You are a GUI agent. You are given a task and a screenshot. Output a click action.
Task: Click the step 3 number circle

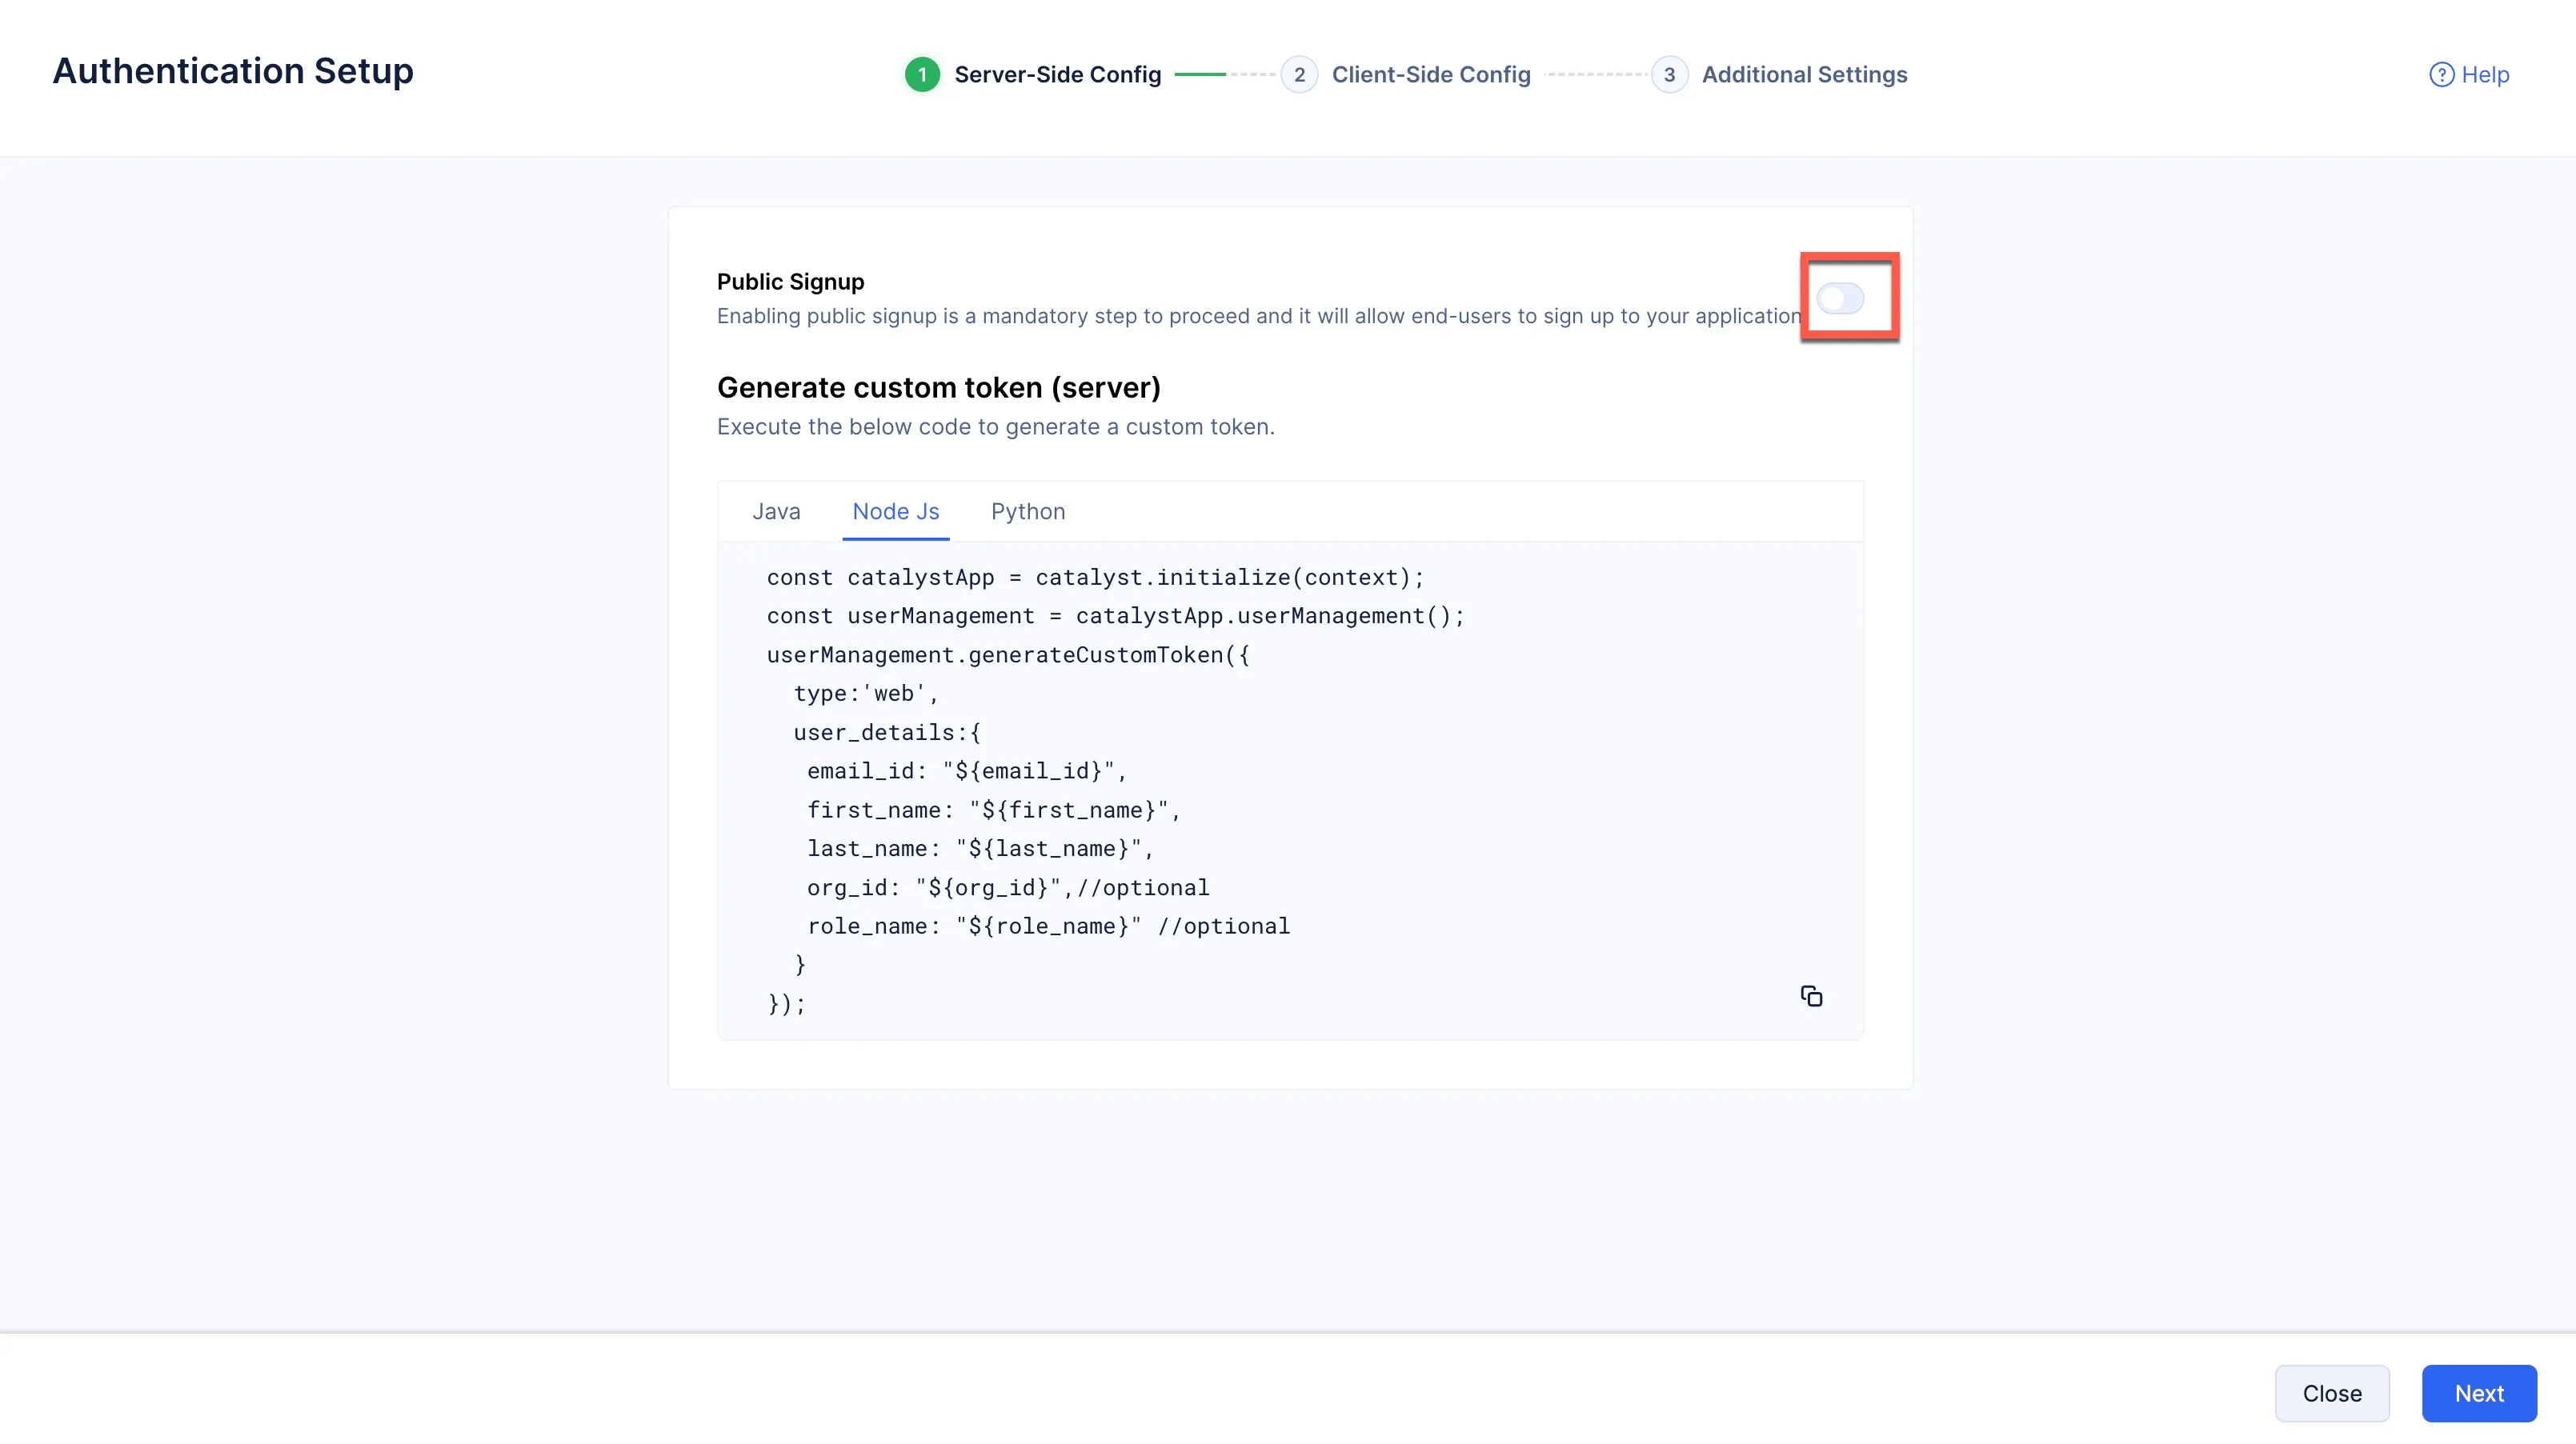pyautogui.click(x=1669, y=75)
